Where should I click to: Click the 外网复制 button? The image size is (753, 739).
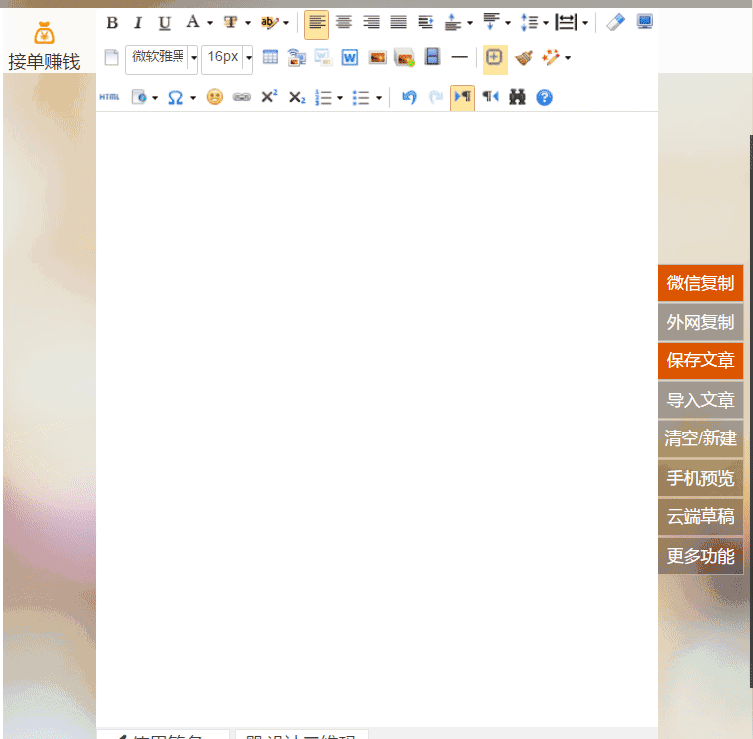point(701,322)
